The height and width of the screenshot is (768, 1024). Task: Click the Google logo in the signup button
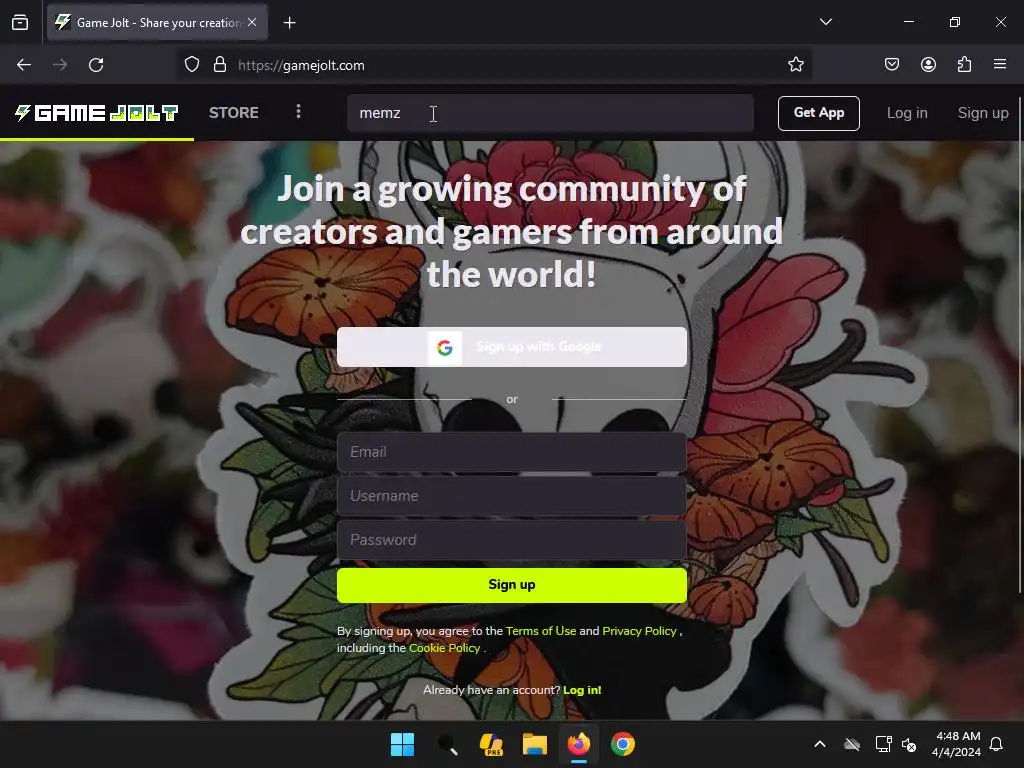pos(445,347)
